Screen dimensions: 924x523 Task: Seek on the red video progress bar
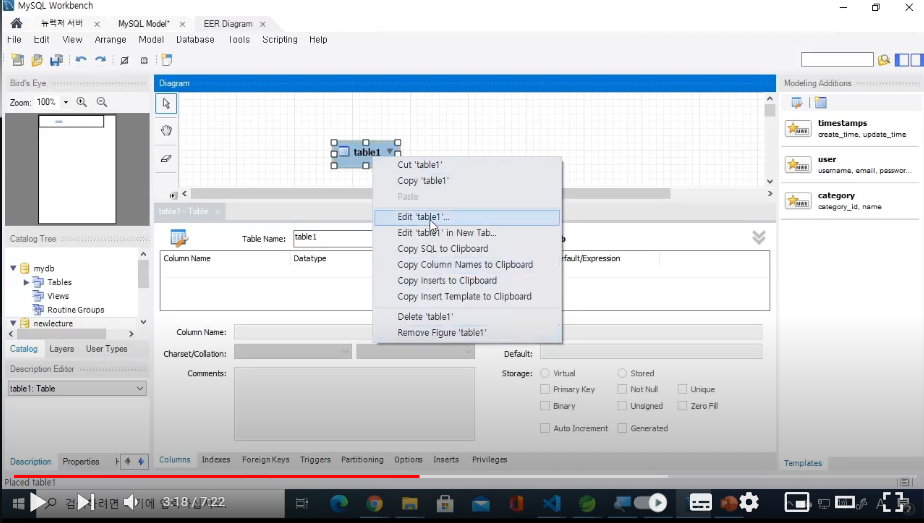coord(216,476)
